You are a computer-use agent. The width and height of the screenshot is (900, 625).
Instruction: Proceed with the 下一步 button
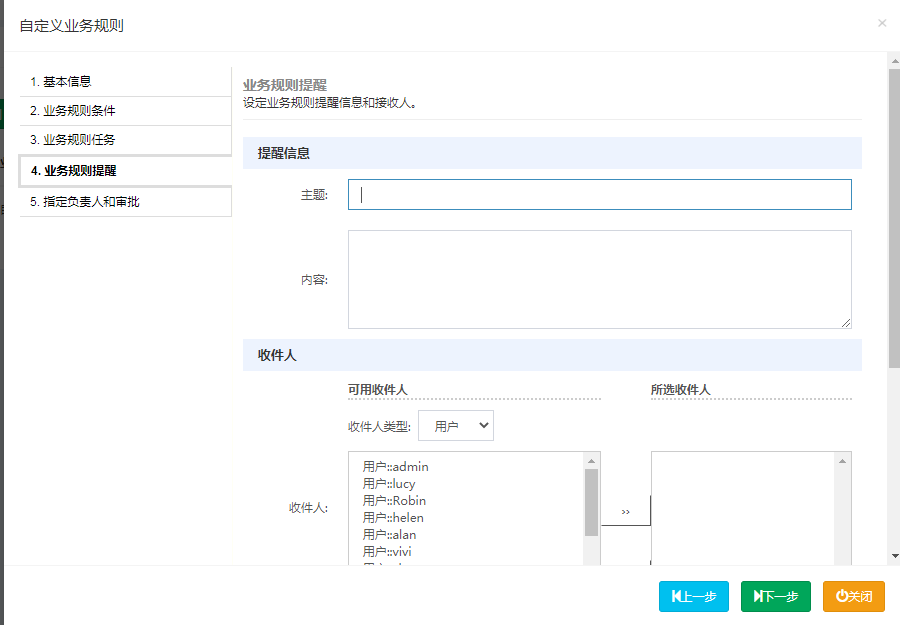click(x=776, y=596)
